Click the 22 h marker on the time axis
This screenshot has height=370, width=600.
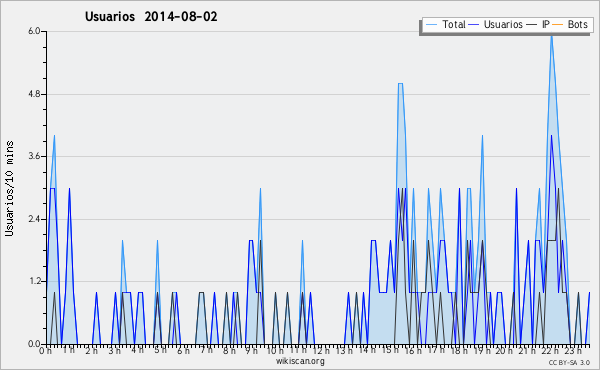click(549, 350)
